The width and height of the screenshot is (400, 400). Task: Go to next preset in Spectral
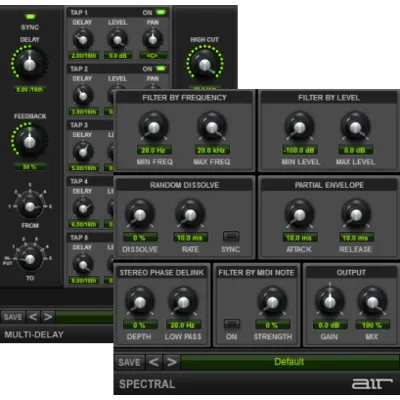click(171, 362)
